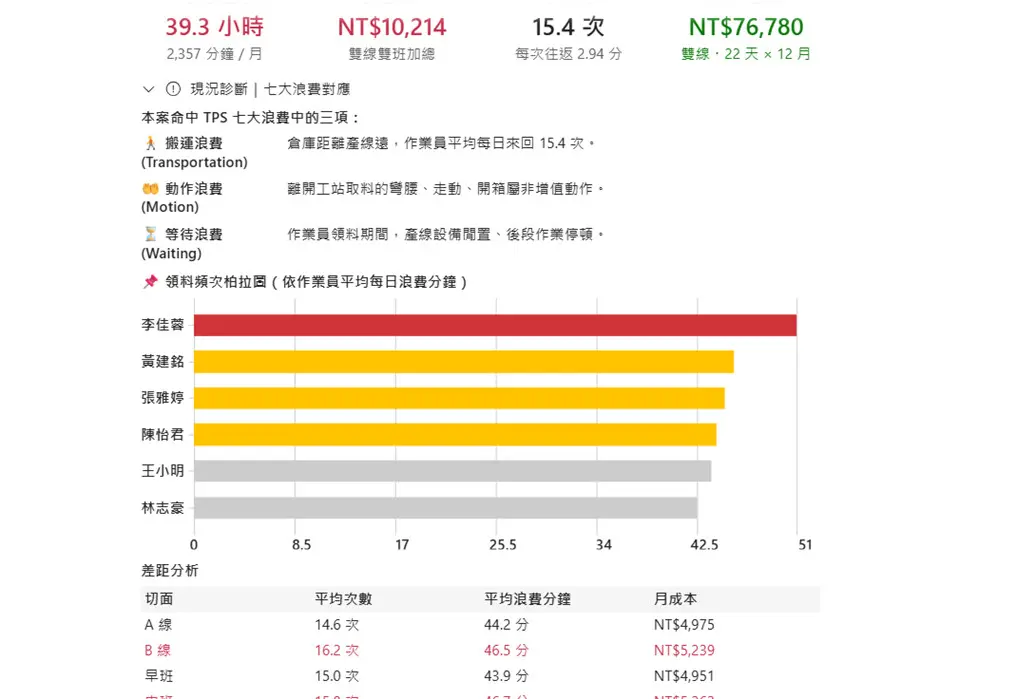
Task: Click the NT$4,951 cell
Action: (x=684, y=677)
